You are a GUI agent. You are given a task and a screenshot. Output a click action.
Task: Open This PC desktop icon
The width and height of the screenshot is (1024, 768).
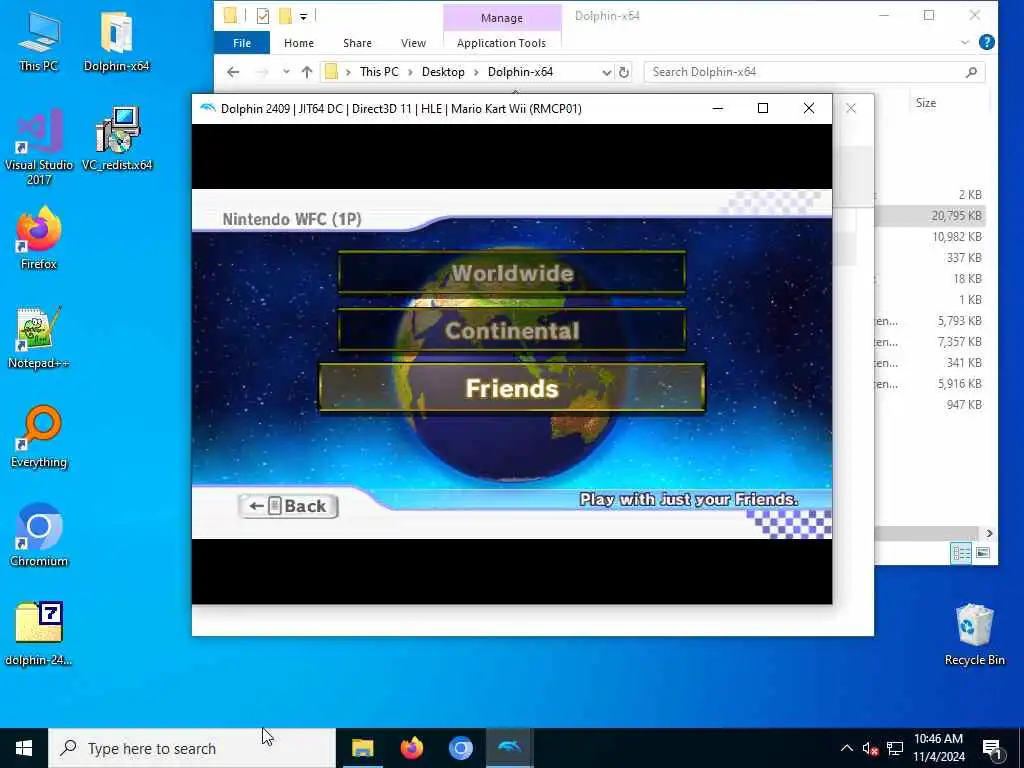pos(39,40)
